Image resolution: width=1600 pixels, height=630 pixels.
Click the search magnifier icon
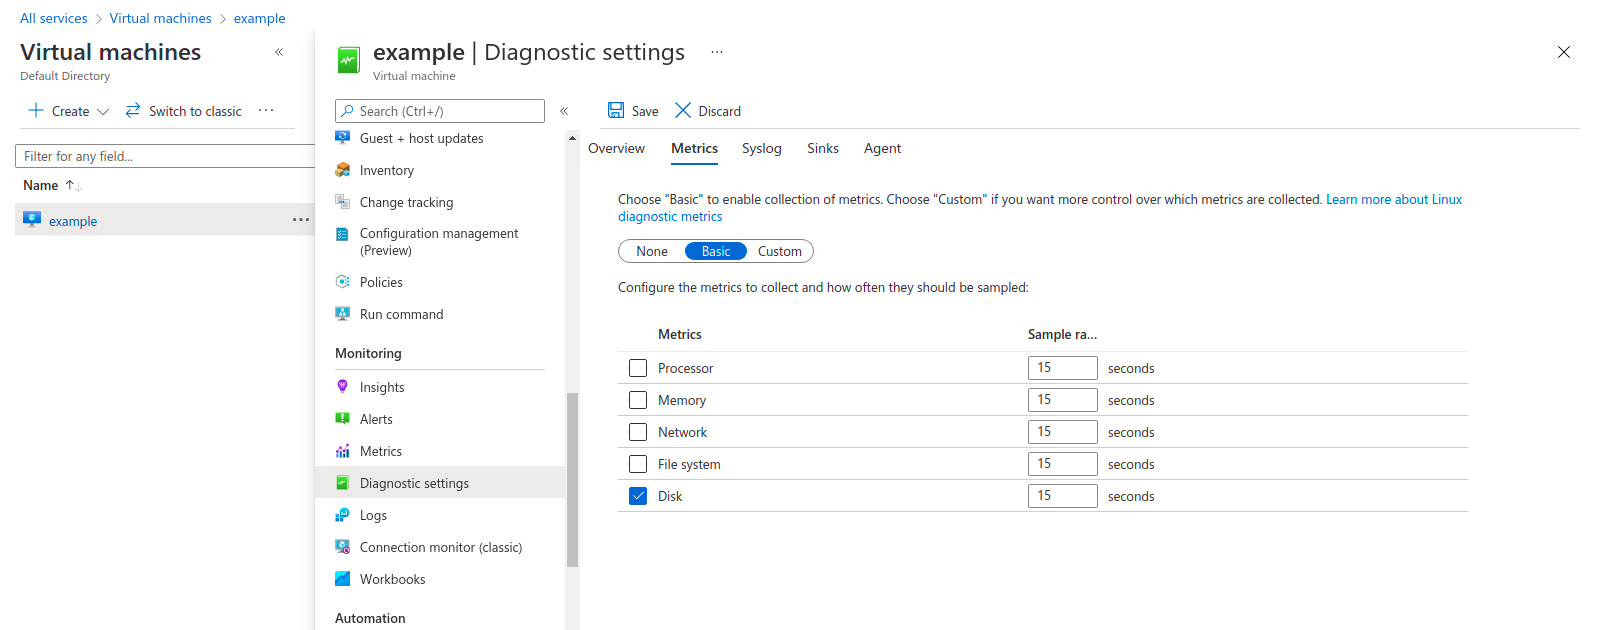[347, 111]
